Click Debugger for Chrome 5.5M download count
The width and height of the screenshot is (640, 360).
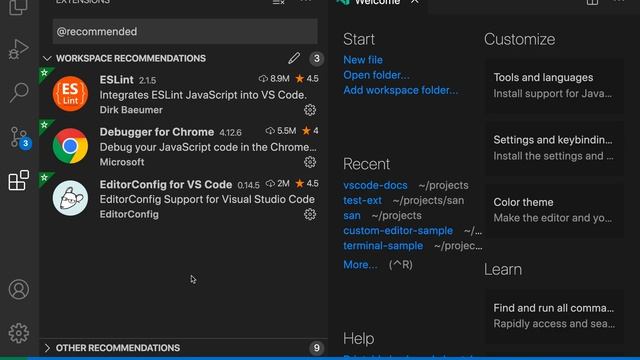pyautogui.click(x=281, y=131)
